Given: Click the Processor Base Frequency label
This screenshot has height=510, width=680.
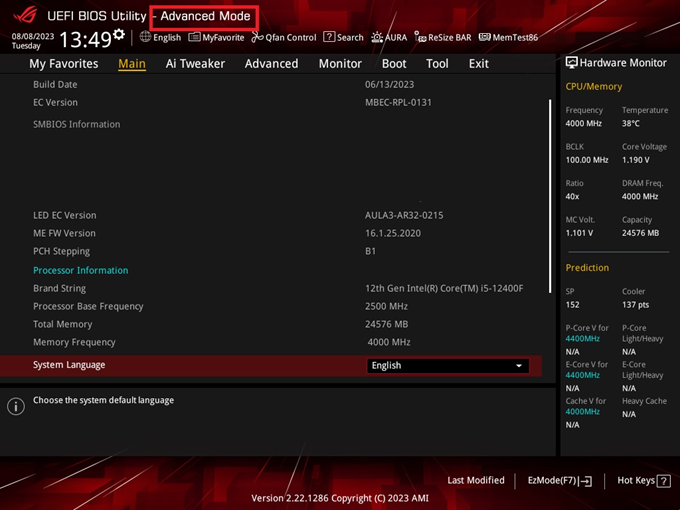Looking at the screenshot, I should coord(88,307).
